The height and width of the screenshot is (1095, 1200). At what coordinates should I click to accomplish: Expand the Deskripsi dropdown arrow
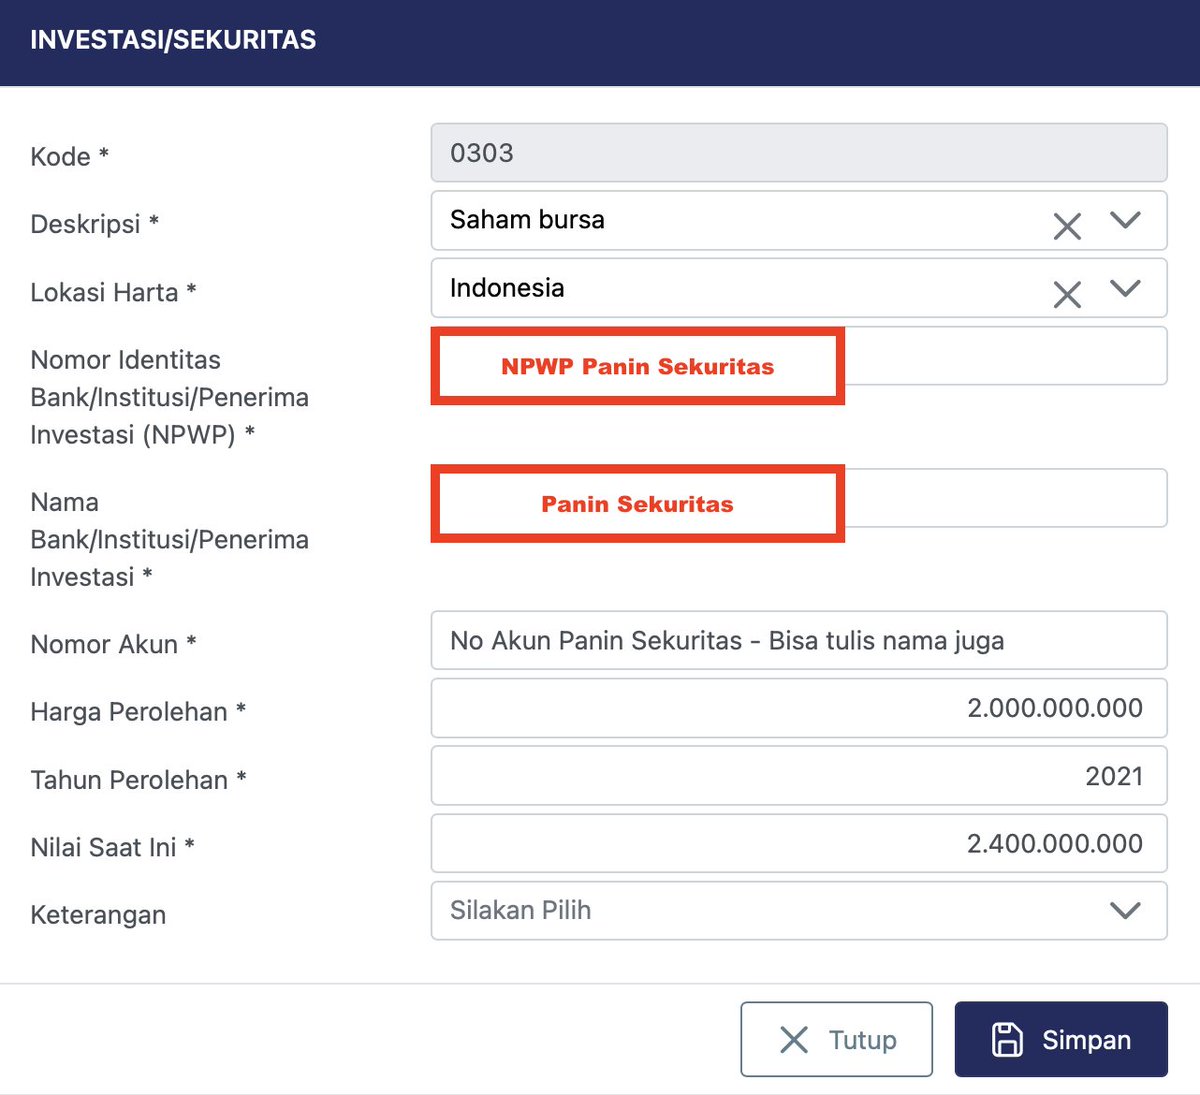1125,220
